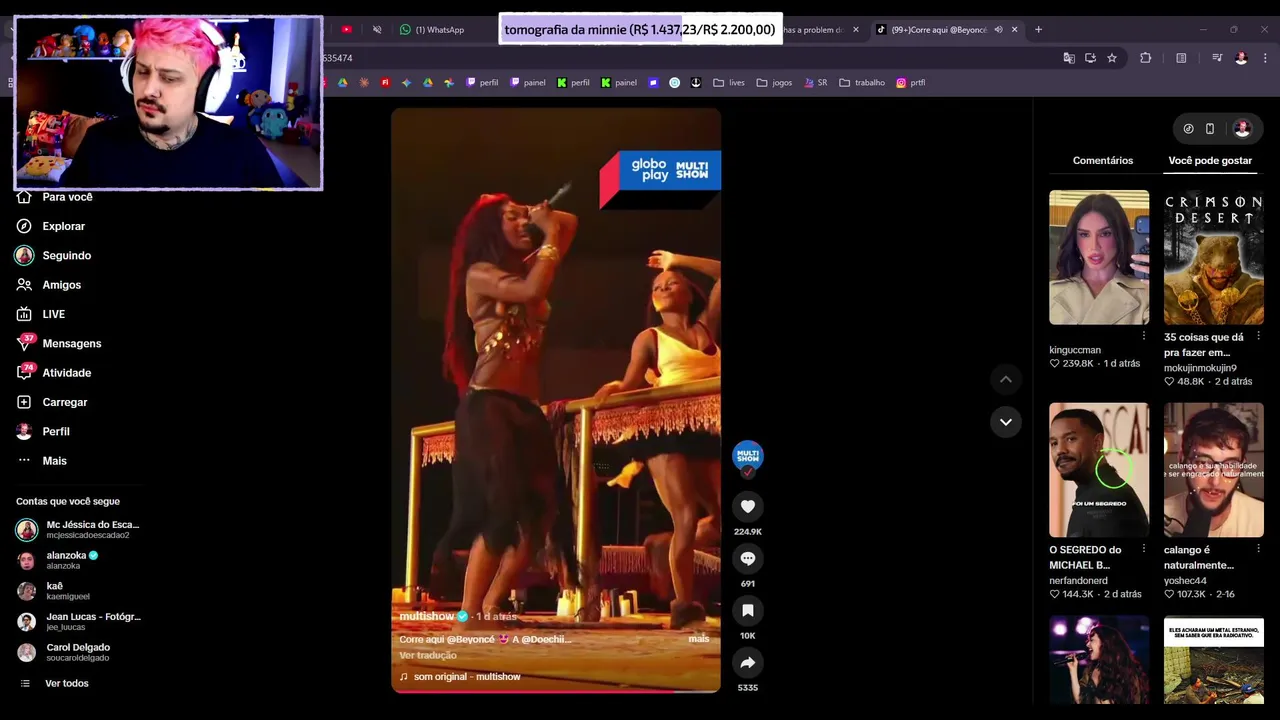Save the video with the bookmark button

747,611
